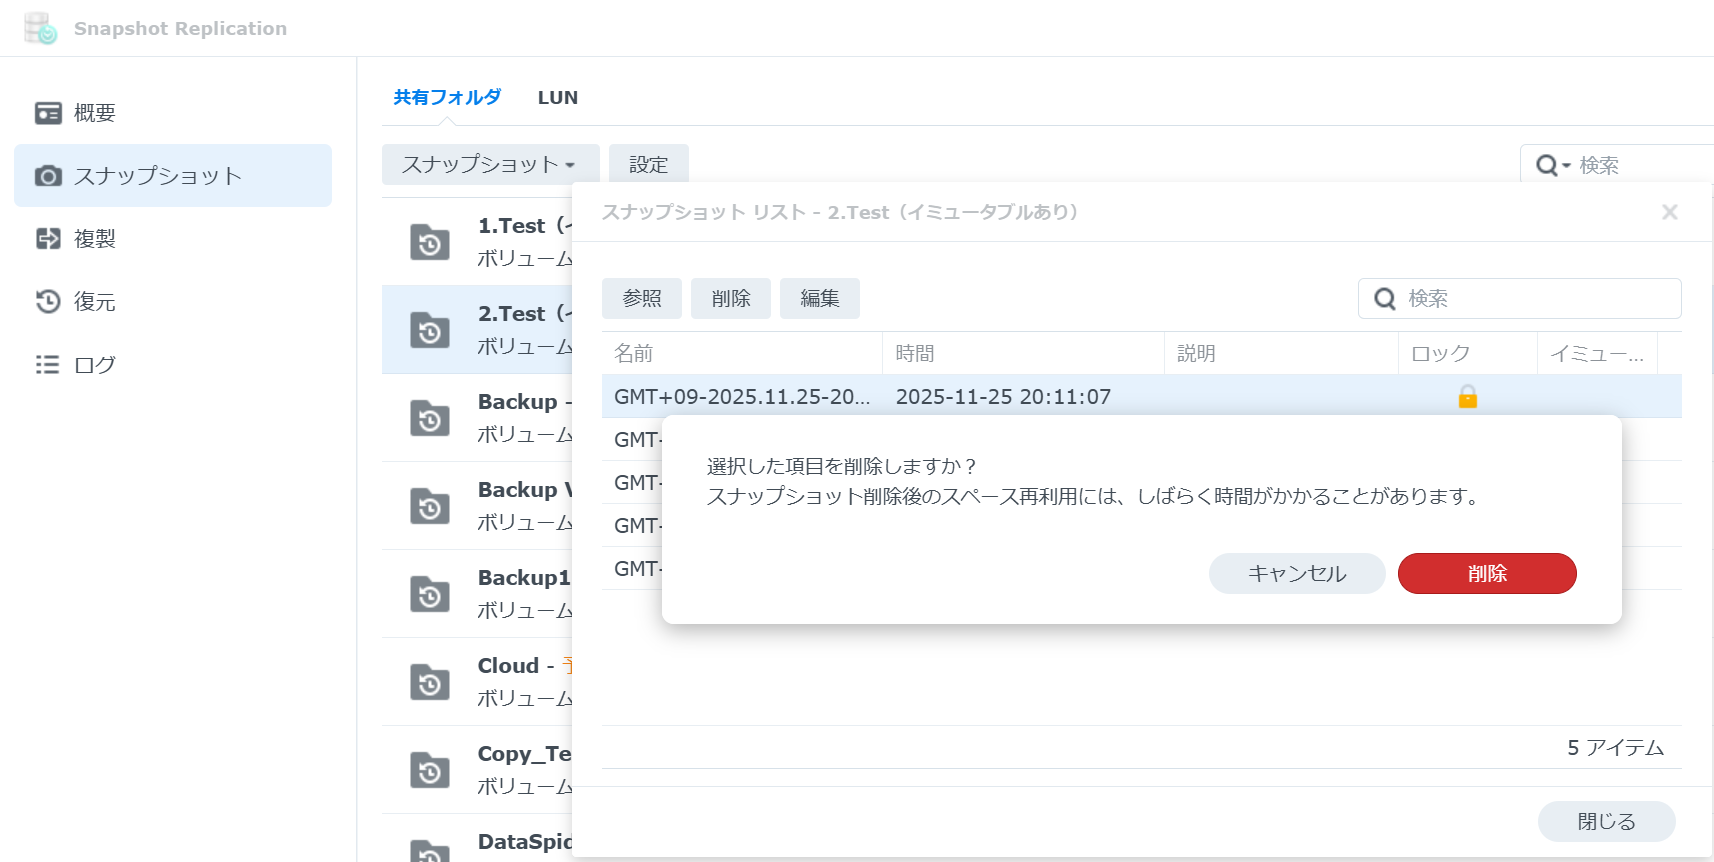The width and height of the screenshot is (1714, 862).
Task: Click the 参照 browse button
Action: point(641,299)
